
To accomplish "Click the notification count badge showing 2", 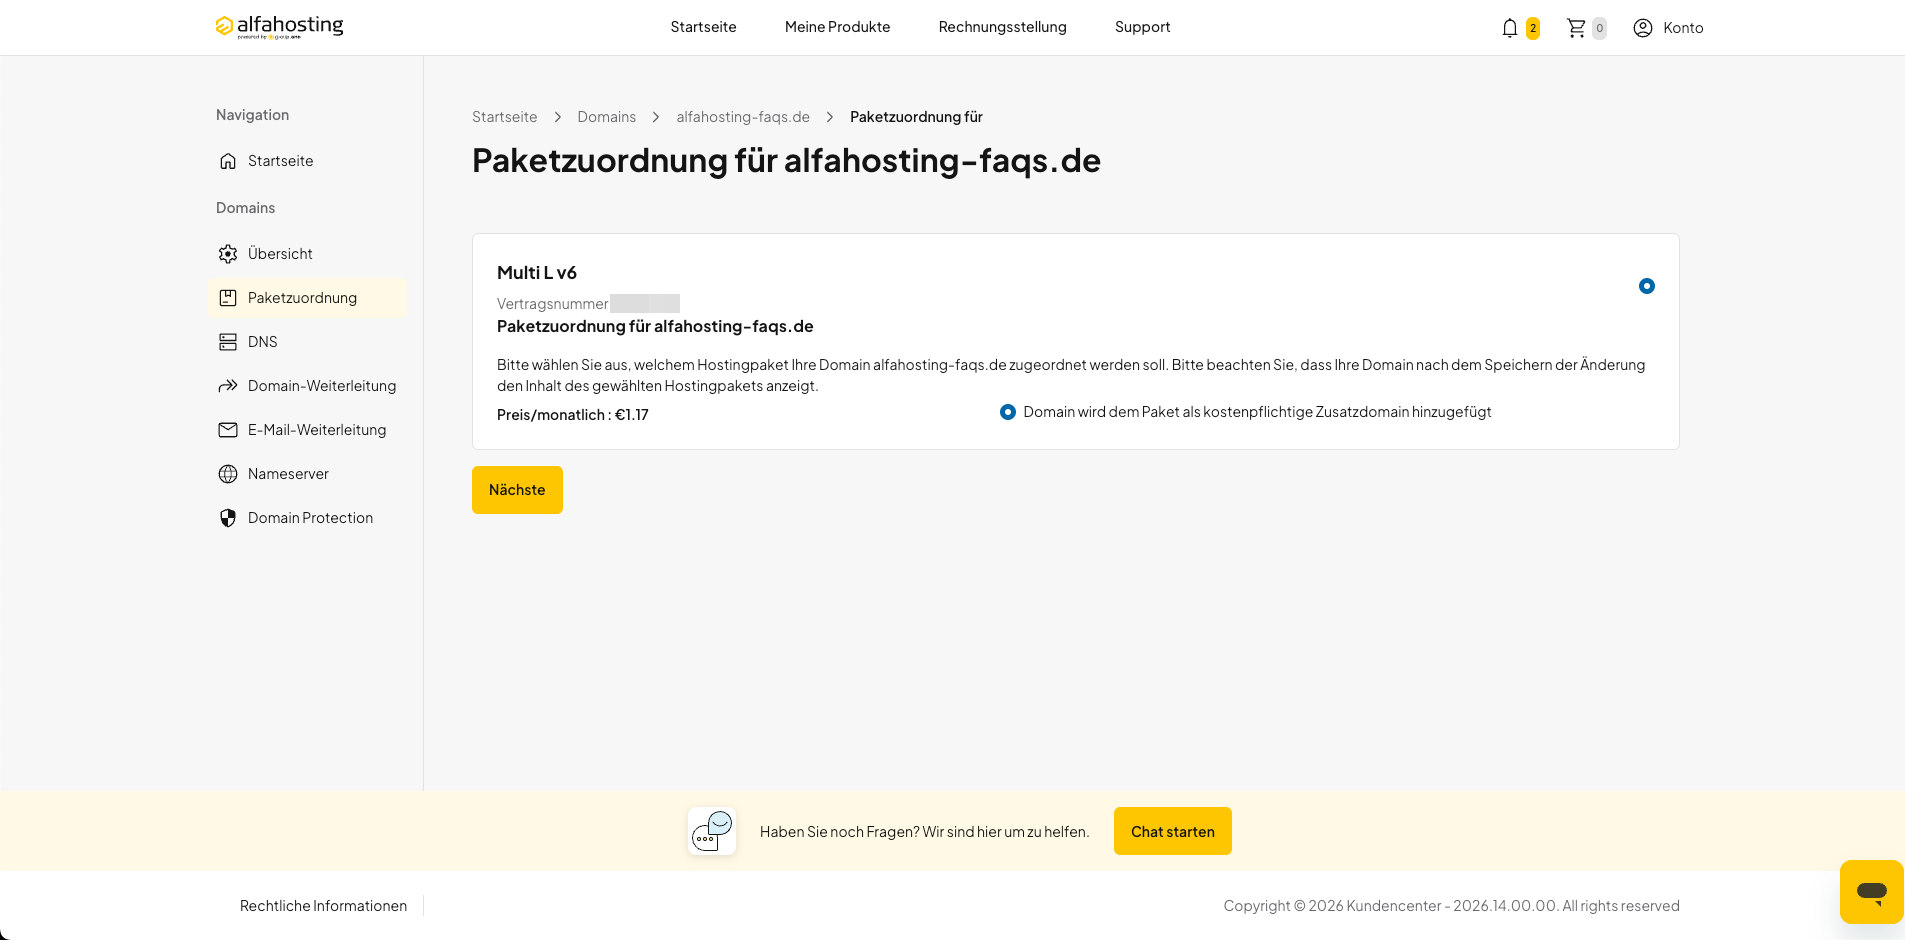I will click(1532, 28).
